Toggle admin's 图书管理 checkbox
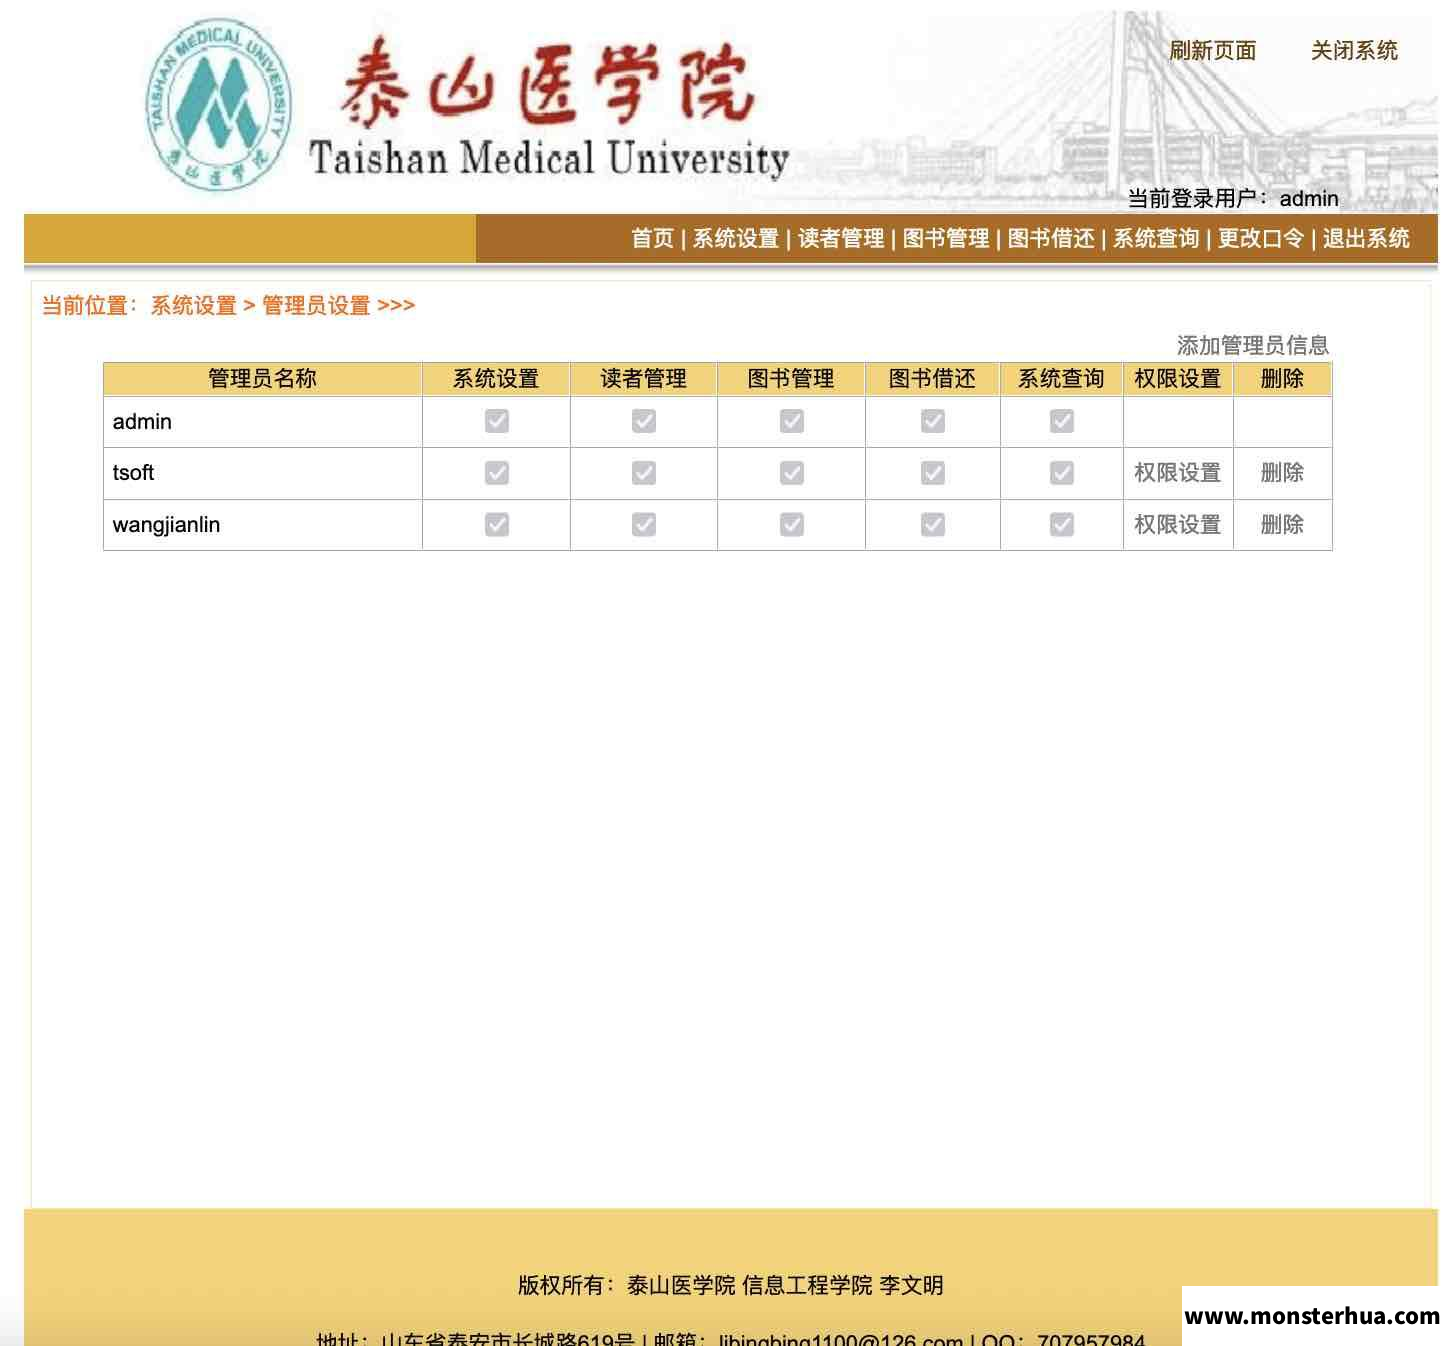This screenshot has width=1442, height=1346. pyautogui.click(x=792, y=421)
